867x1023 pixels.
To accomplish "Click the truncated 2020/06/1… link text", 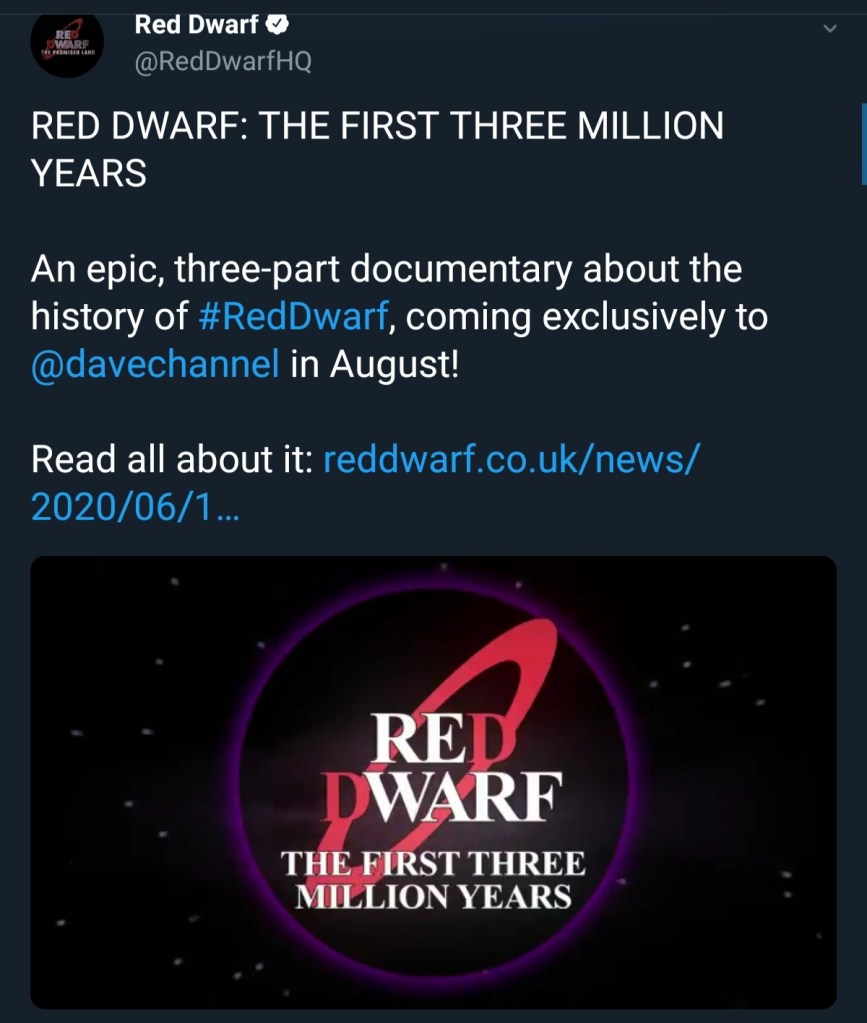I will pyautogui.click(x=135, y=507).
